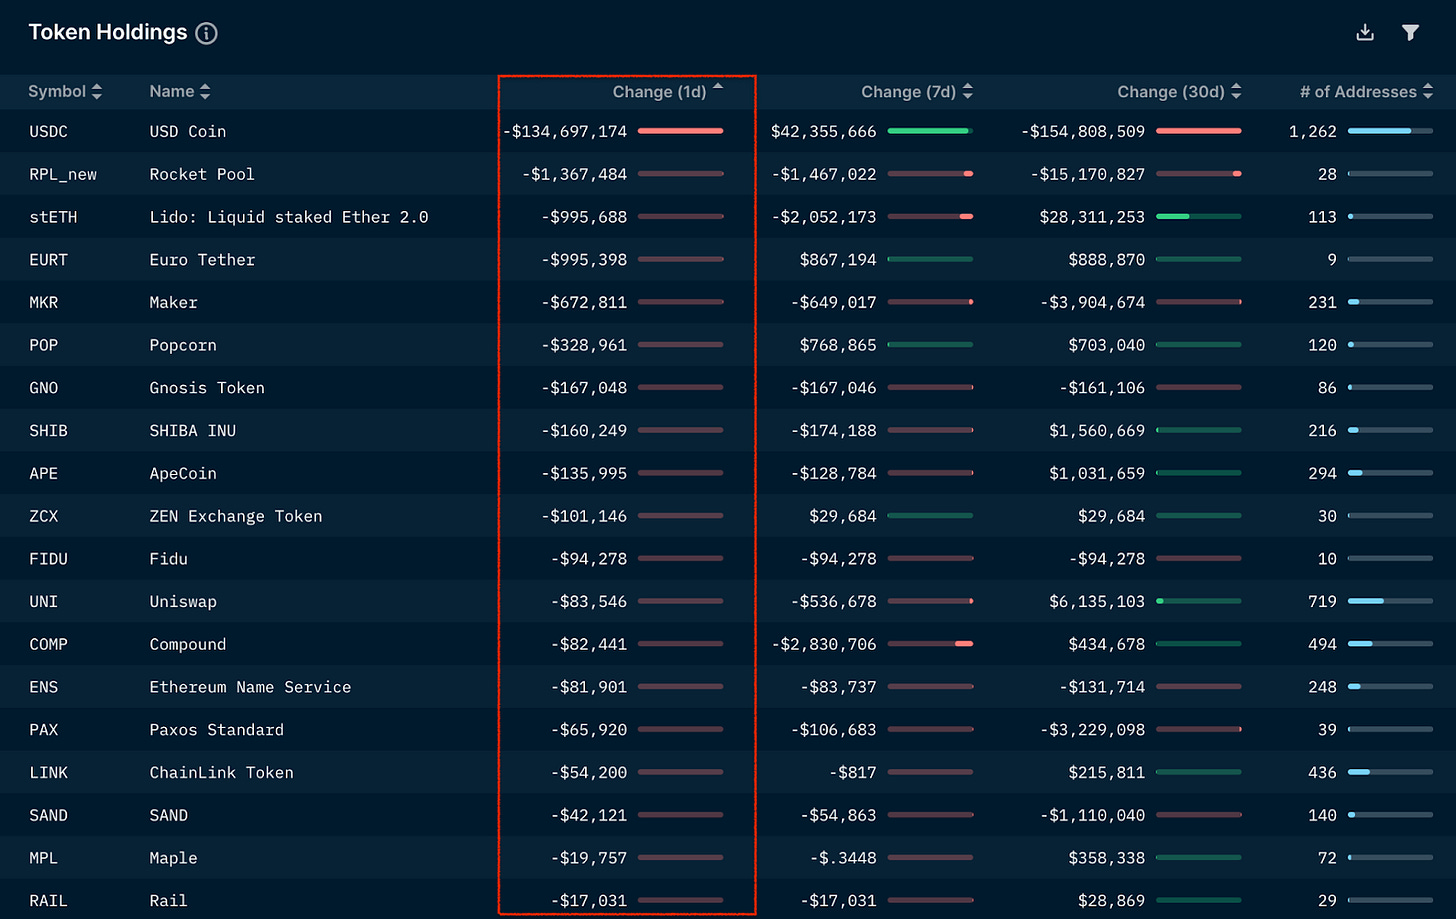The image size is (1456, 919).
Task: Click the 719 UNI addresses value
Action: click(1322, 602)
